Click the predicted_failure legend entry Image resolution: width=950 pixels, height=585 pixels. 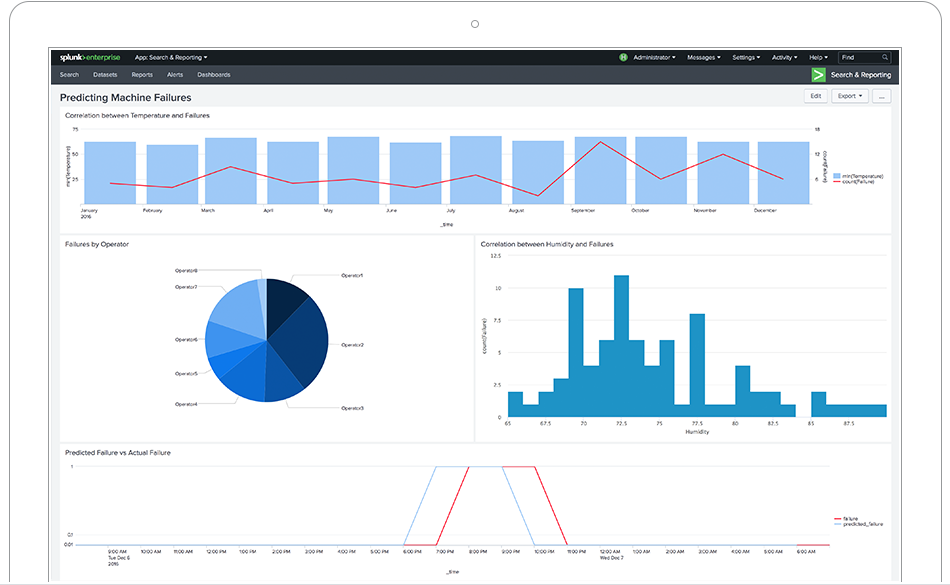pos(859,524)
